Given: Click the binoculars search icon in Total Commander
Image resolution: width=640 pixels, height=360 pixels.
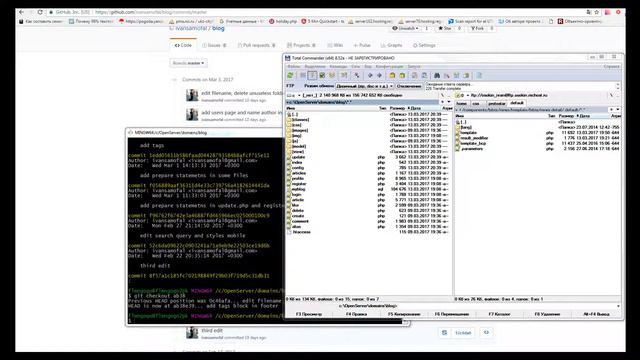Looking at the screenshot, I should [437, 76].
